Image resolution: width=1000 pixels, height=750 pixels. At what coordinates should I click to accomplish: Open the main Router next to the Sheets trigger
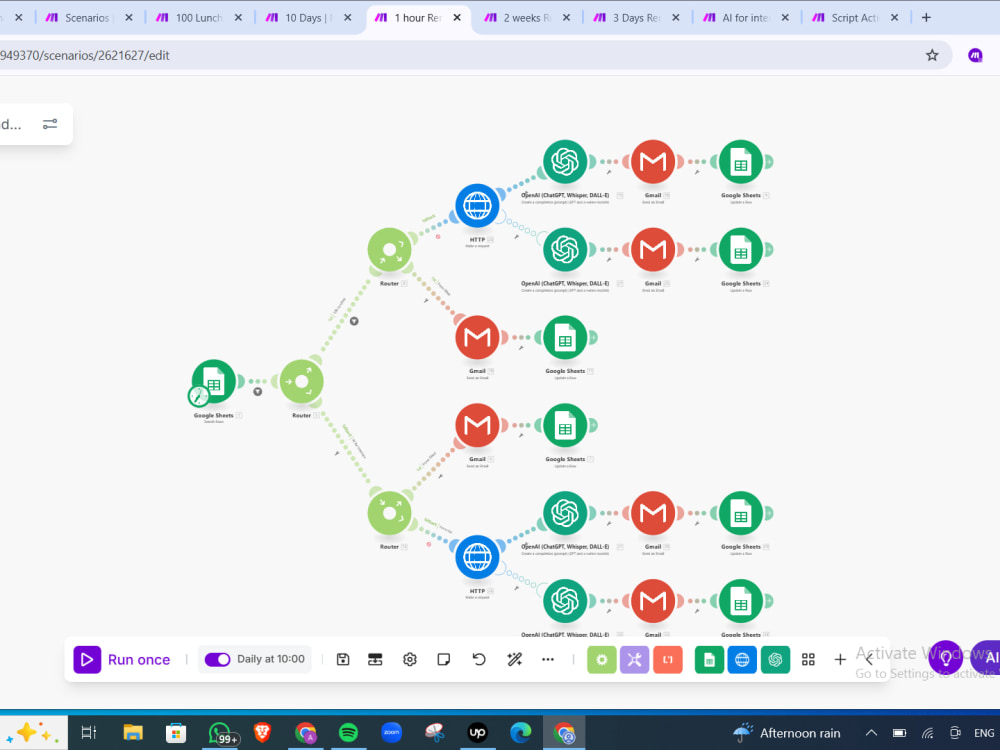click(302, 381)
